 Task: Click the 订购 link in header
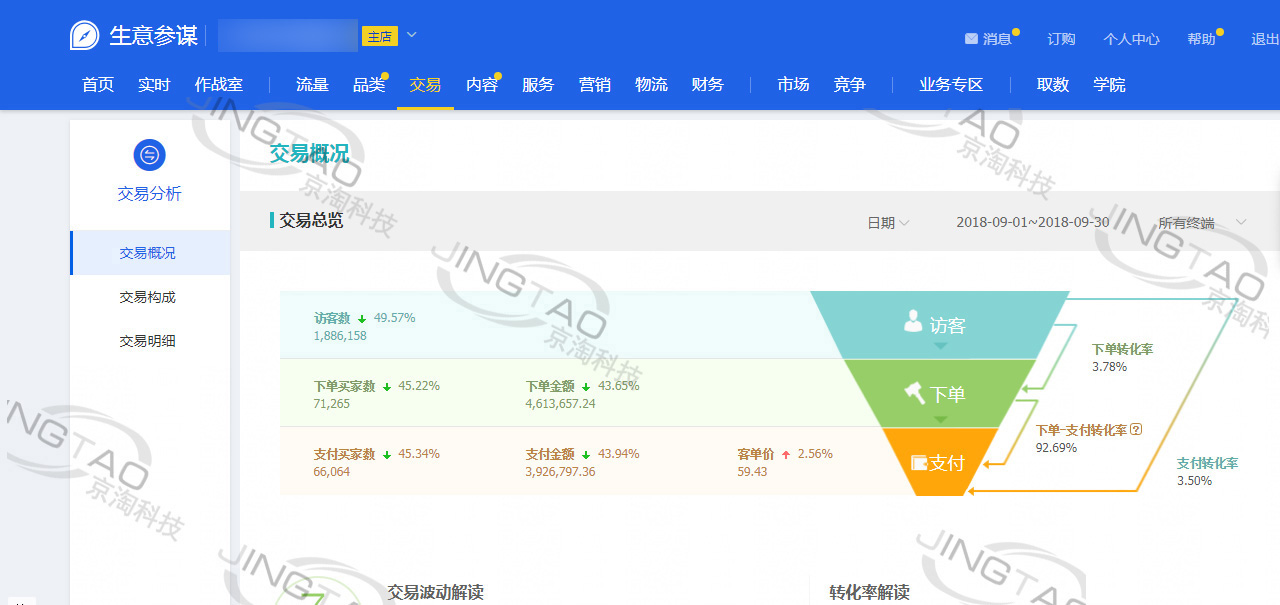click(x=1061, y=39)
